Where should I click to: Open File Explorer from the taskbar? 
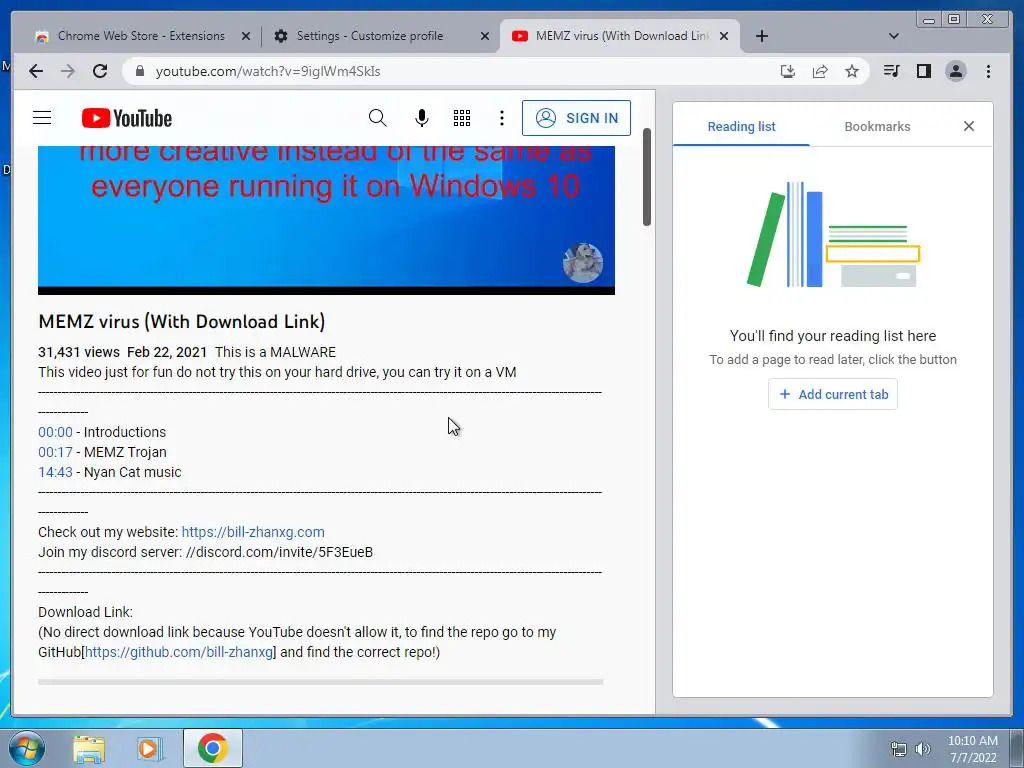click(89, 748)
